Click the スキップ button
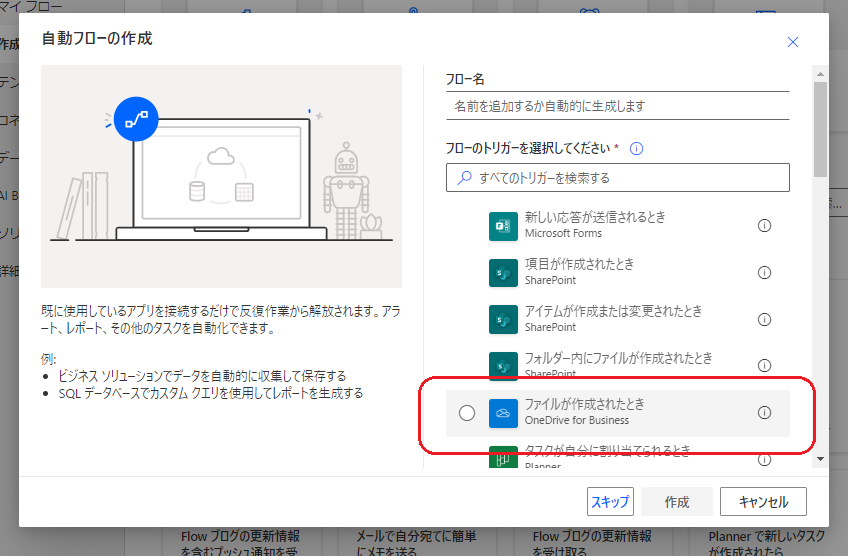 pyautogui.click(x=610, y=502)
